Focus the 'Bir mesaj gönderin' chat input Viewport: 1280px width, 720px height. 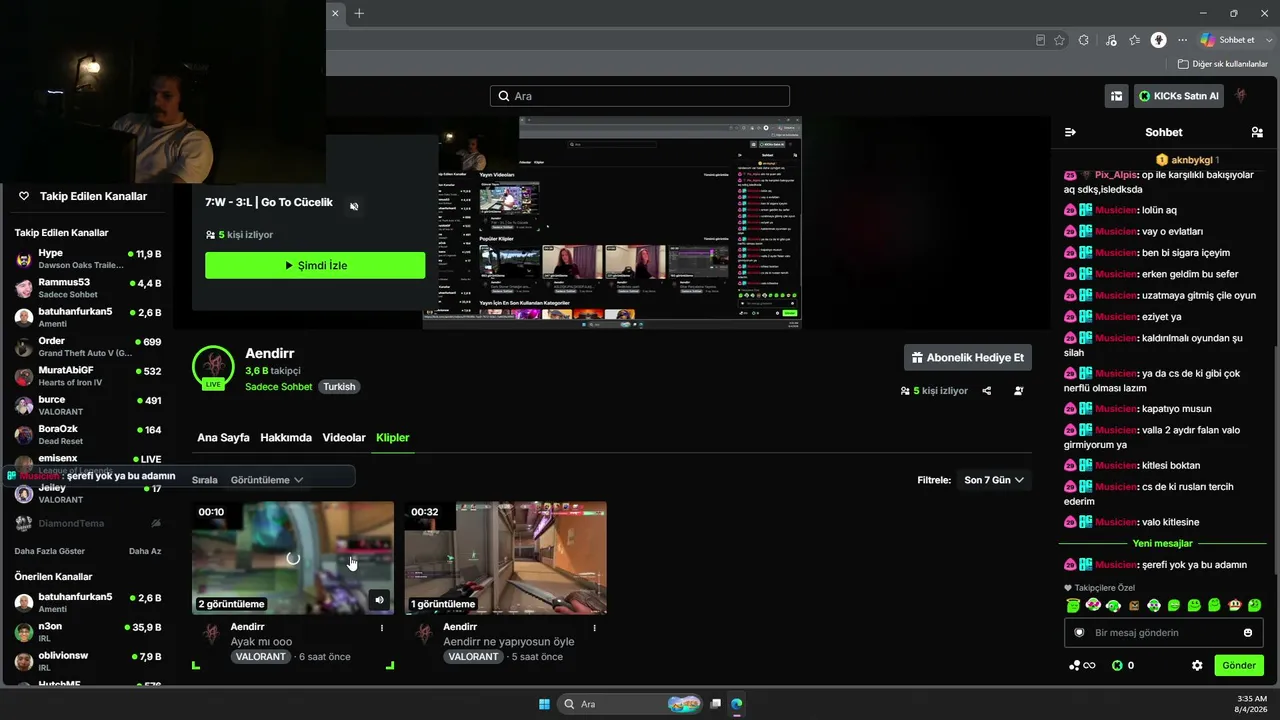[x=1164, y=633]
